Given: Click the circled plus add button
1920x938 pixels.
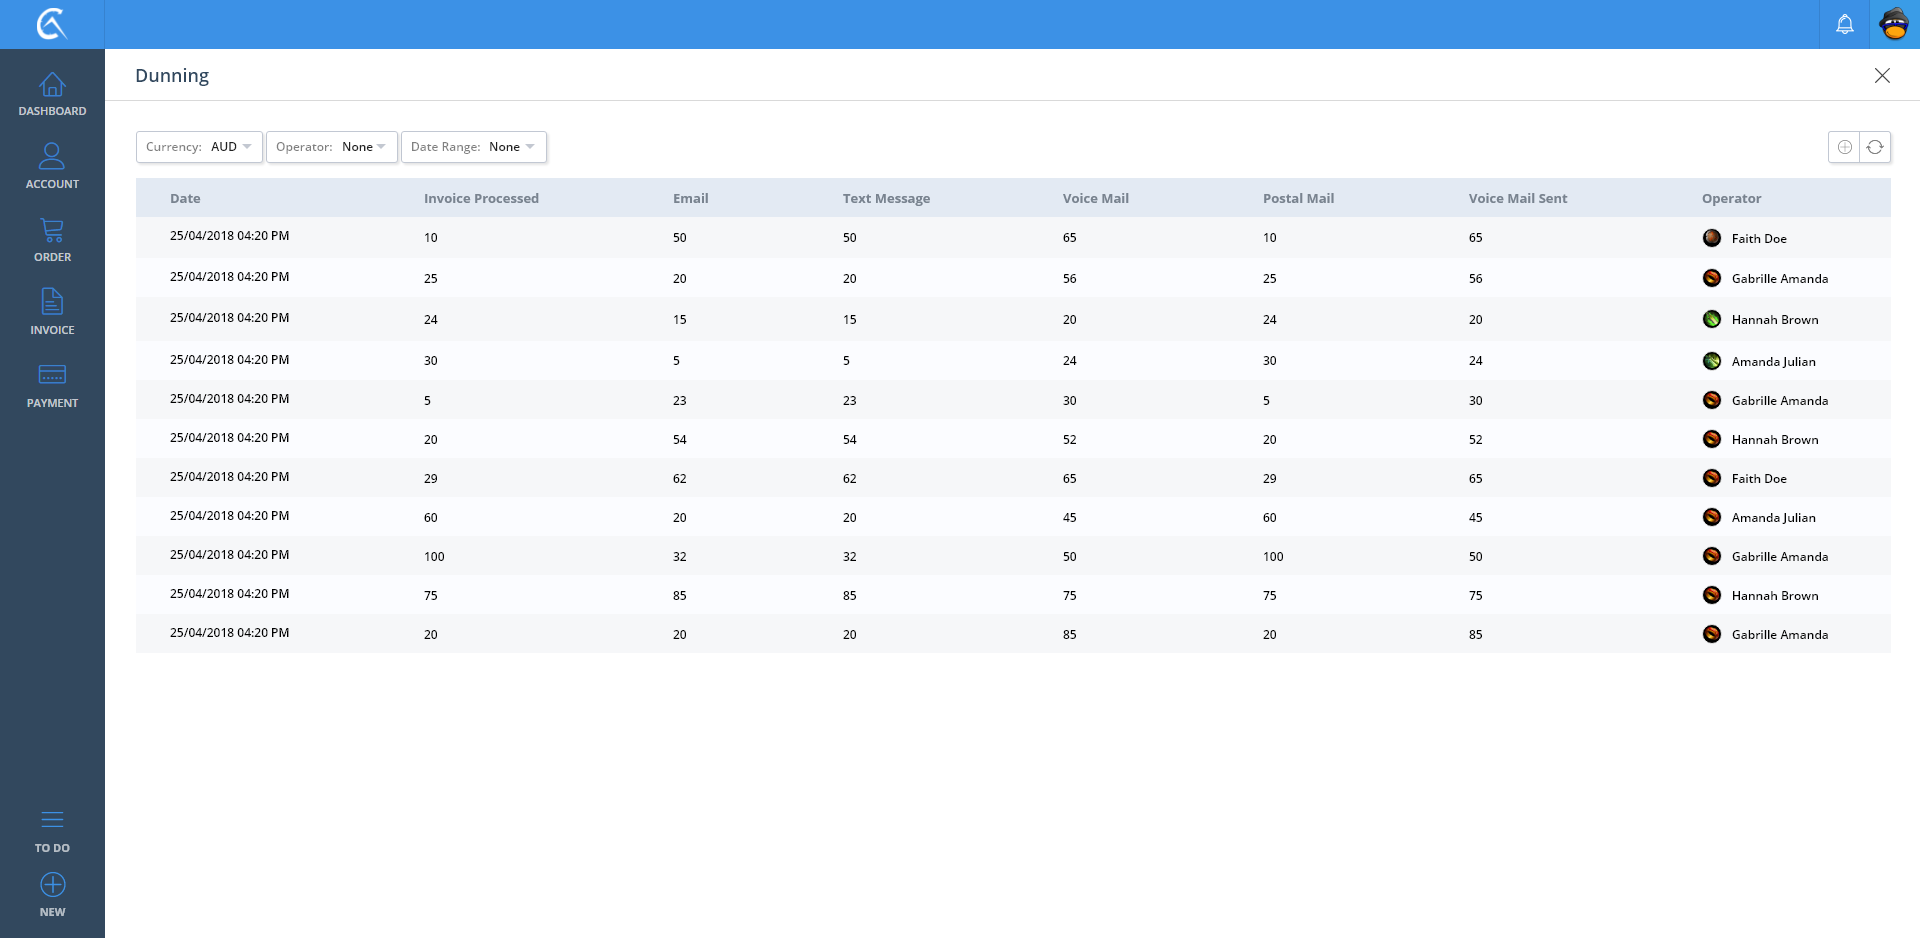Looking at the screenshot, I should (1844, 147).
